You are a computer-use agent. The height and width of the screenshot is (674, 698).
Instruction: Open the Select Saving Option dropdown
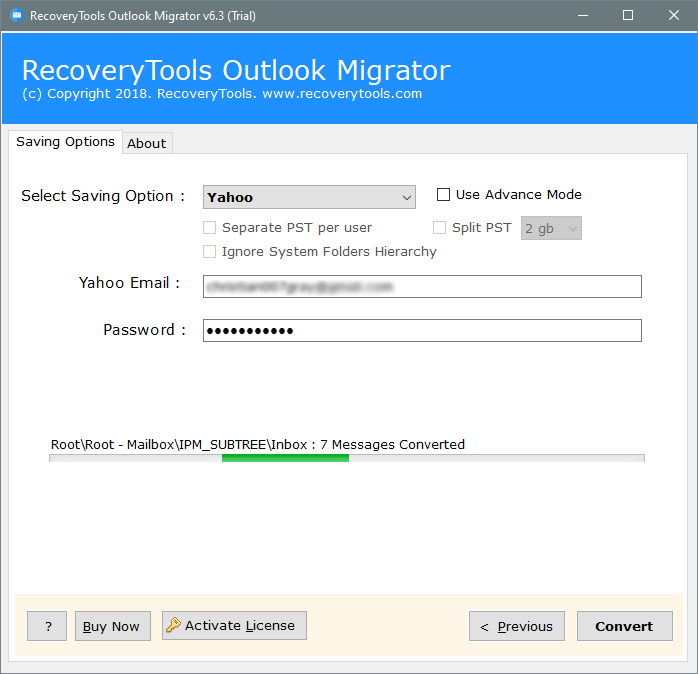point(309,197)
